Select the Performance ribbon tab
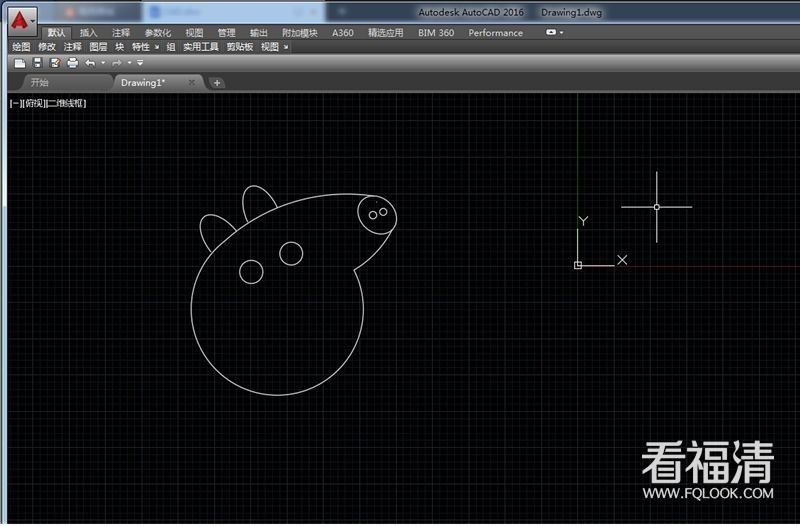Viewport: 800px width, 526px height. click(x=495, y=33)
